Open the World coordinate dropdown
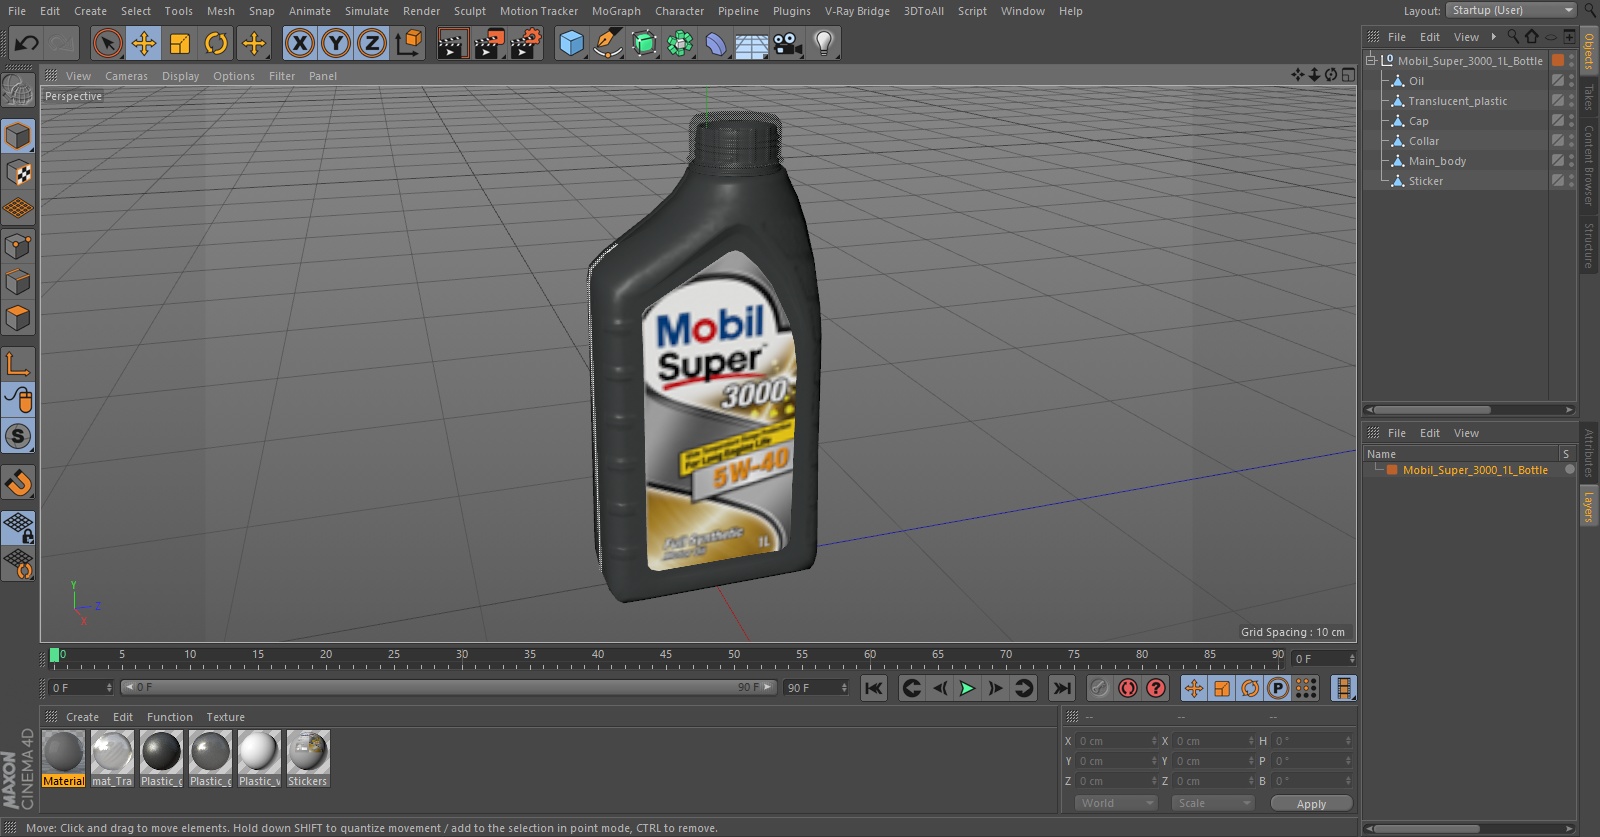The width and height of the screenshot is (1600, 837). (1116, 803)
